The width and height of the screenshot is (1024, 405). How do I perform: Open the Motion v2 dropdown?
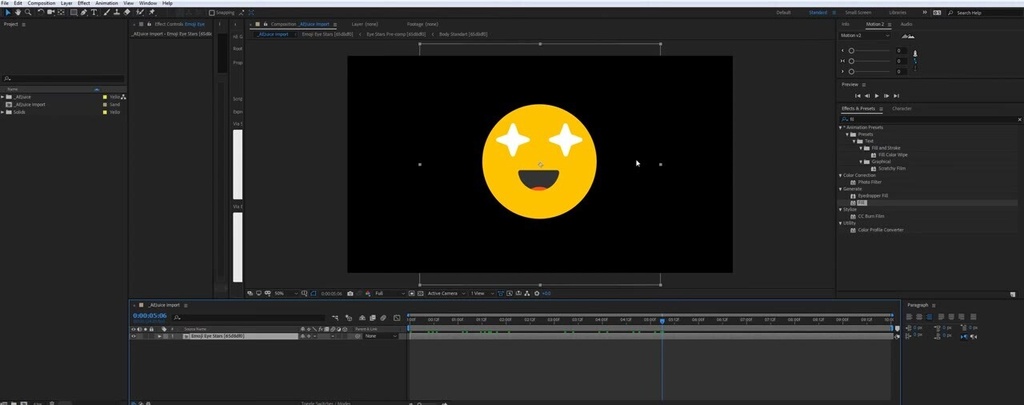[865, 35]
